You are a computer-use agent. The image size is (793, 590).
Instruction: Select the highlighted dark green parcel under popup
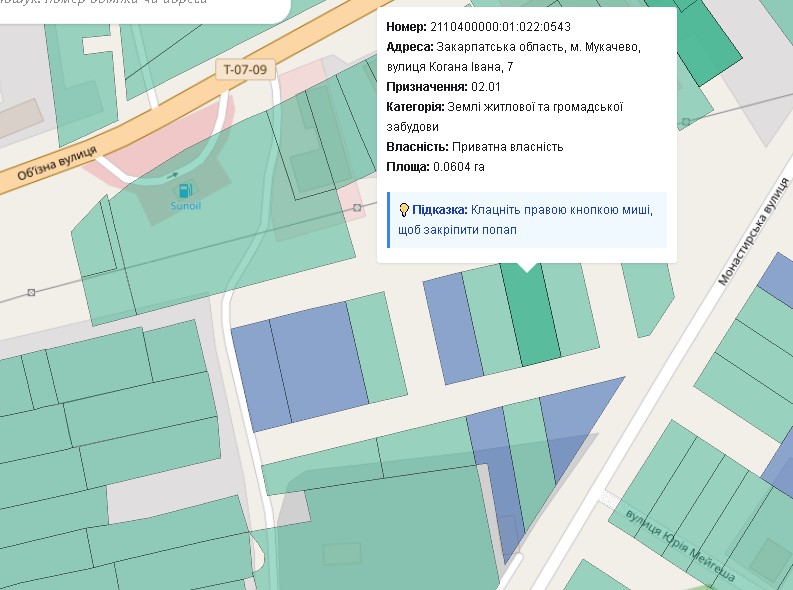[x=530, y=320]
